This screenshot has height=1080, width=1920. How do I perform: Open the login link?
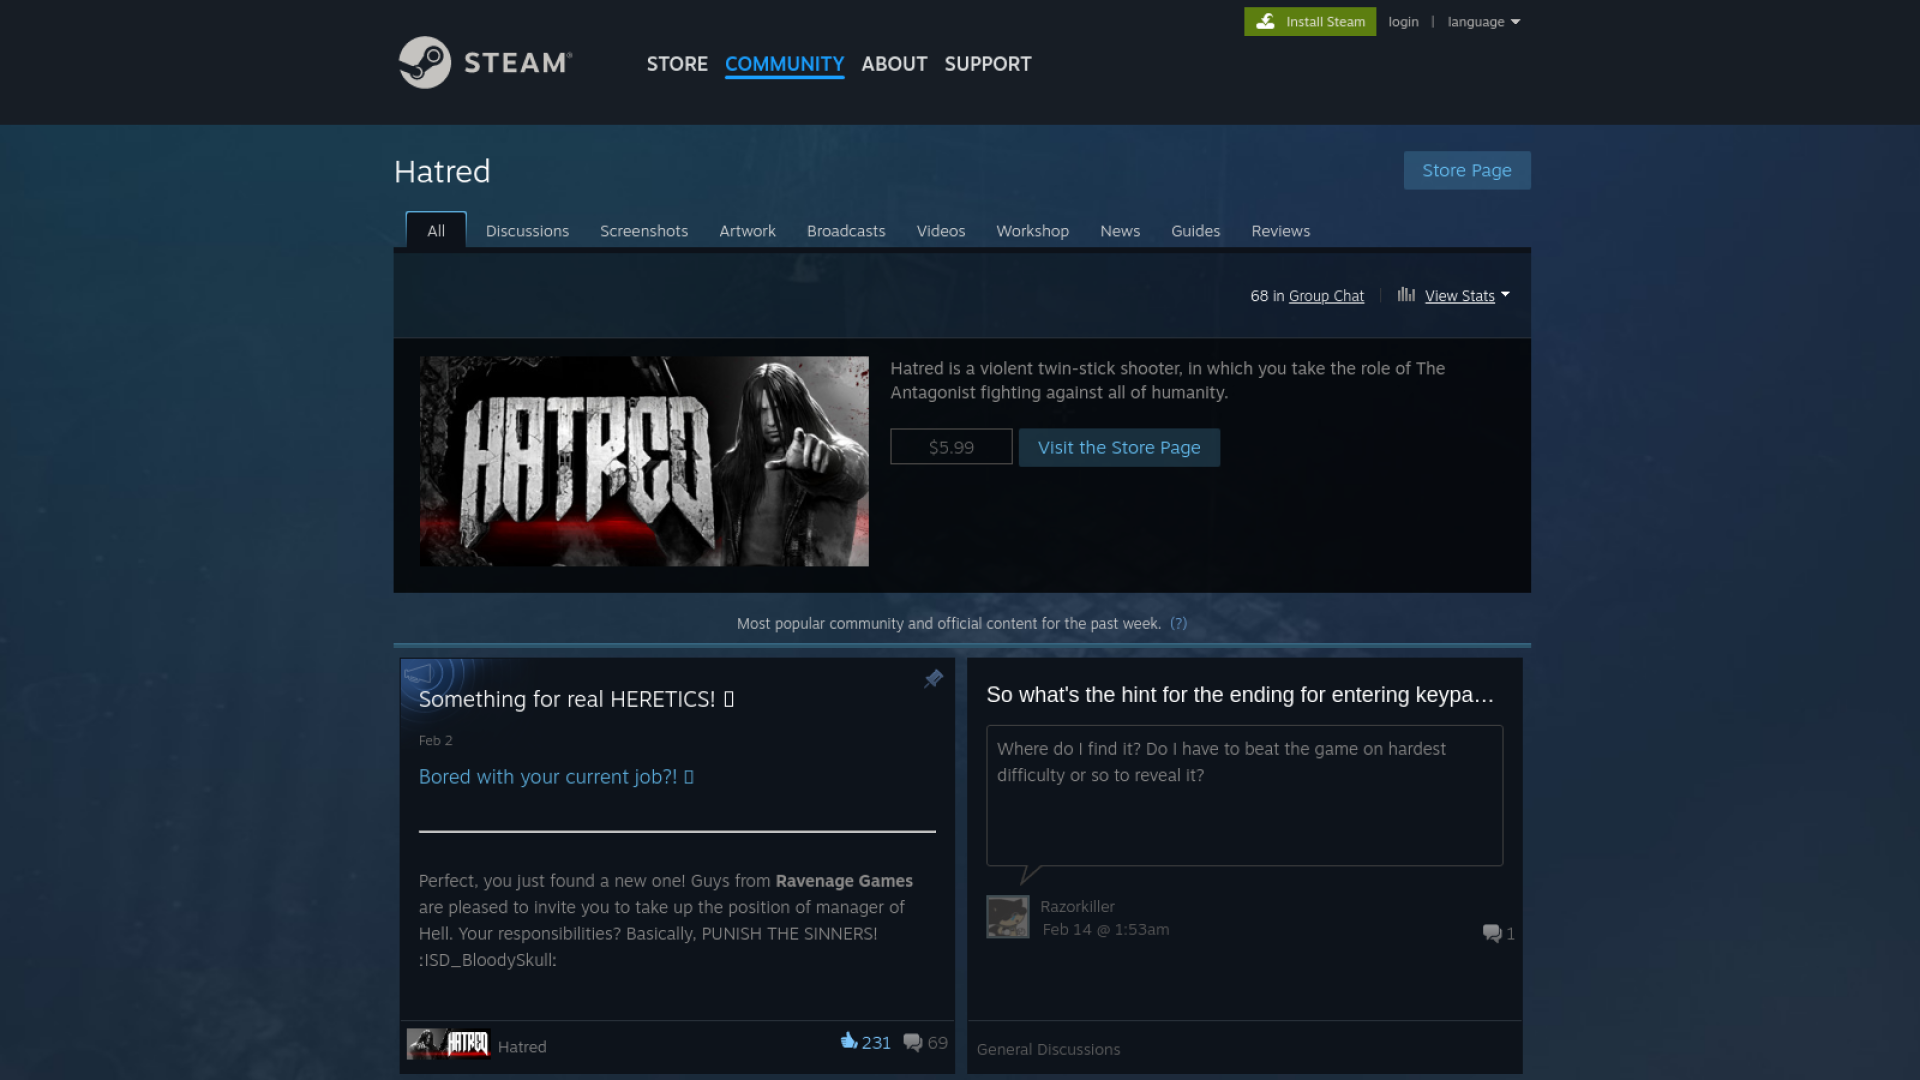[x=1403, y=22]
